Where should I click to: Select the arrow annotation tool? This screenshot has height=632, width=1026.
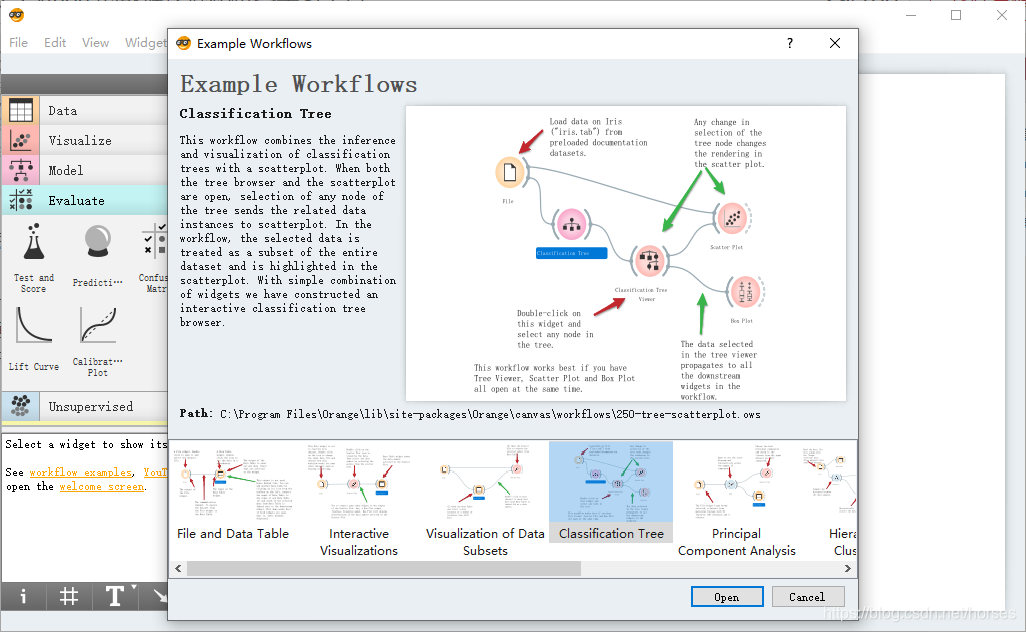(x=159, y=596)
